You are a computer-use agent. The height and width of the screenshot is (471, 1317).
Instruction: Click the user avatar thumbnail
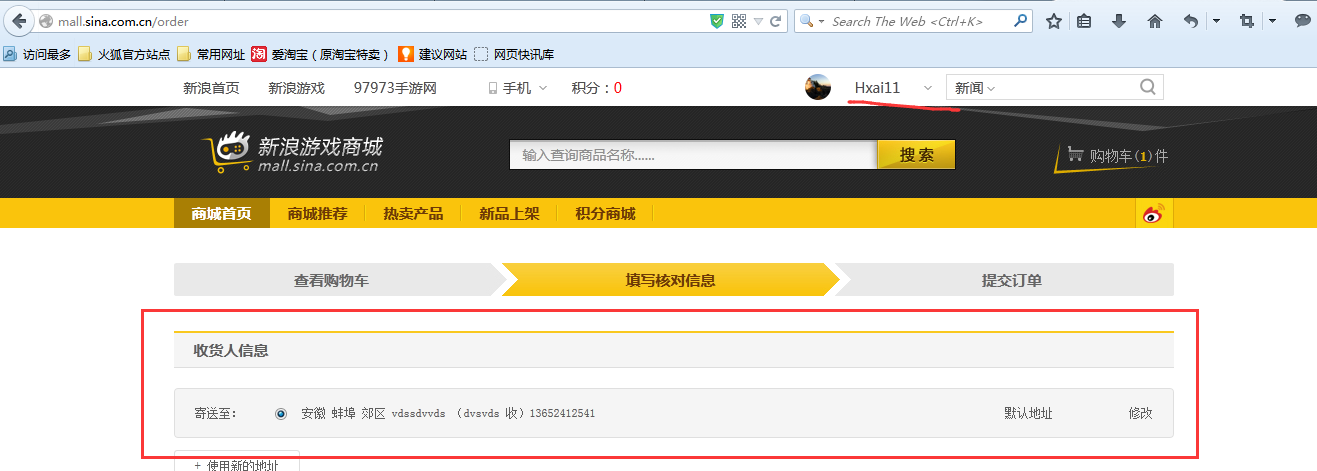coord(818,88)
